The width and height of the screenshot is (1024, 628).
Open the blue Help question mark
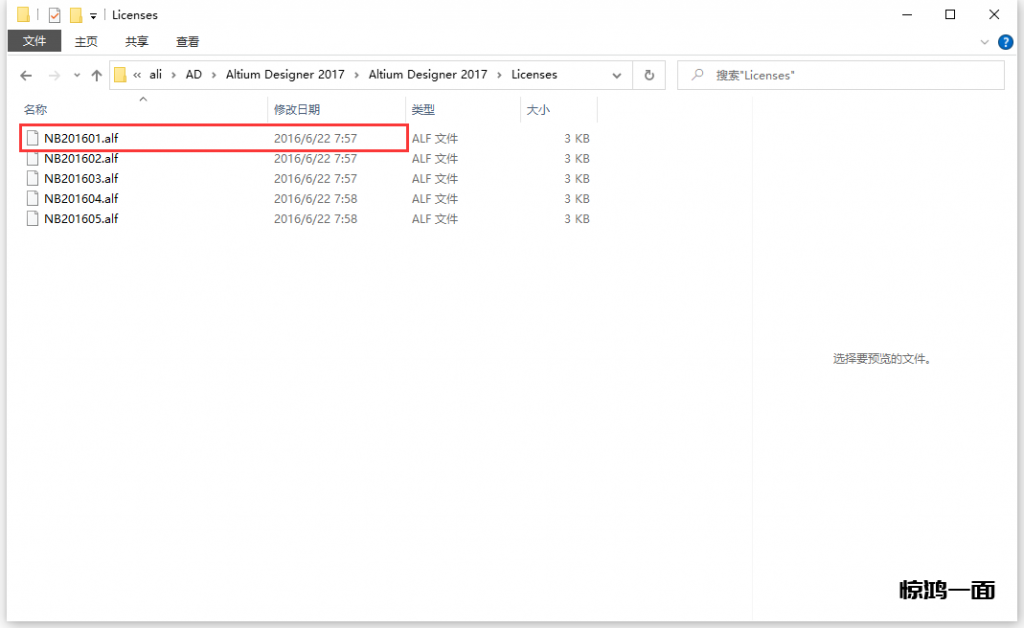pos(1005,42)
